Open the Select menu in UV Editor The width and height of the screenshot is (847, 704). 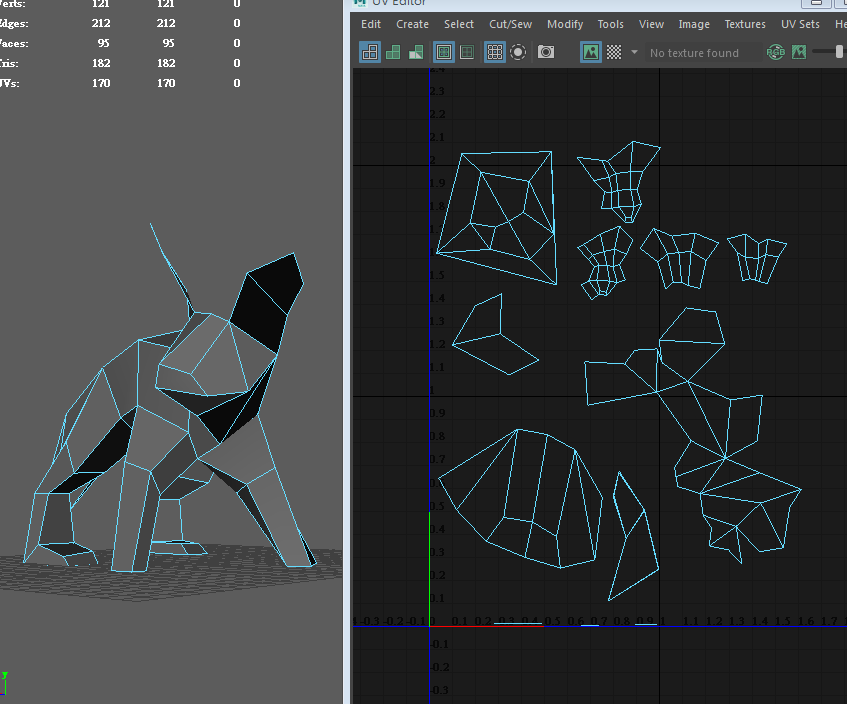[459, 24]
